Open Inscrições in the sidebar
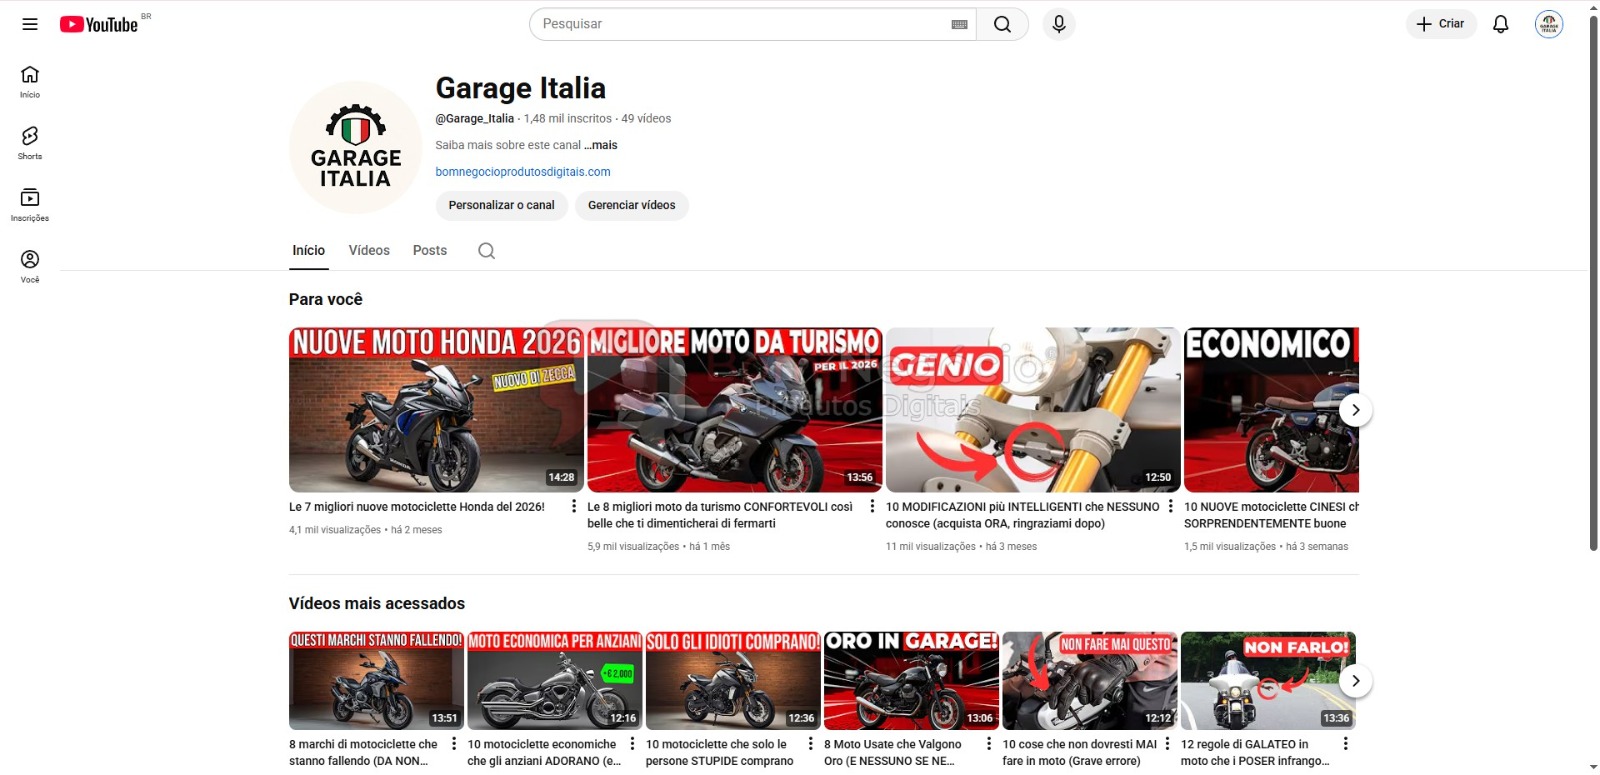The height and width of the screenshot is (775, 1600). 30,205
